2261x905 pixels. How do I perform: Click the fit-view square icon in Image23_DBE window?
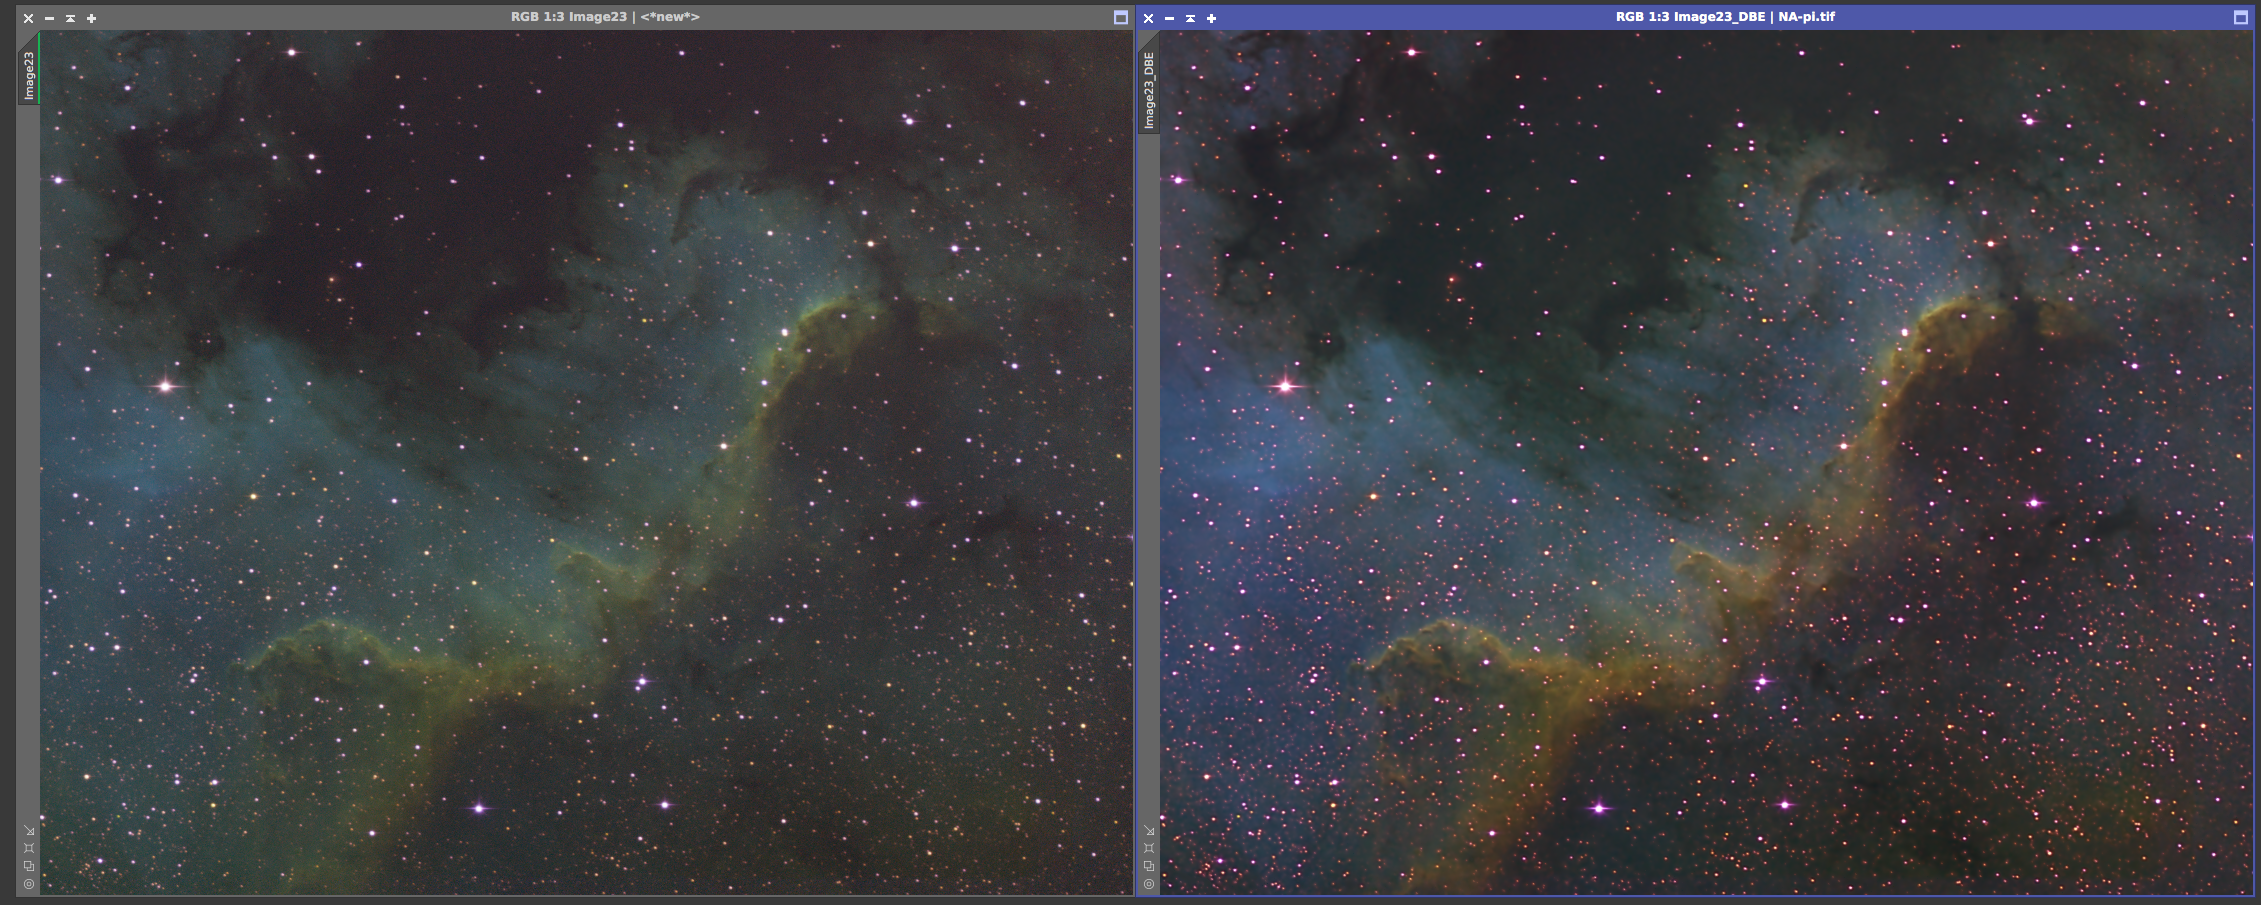pyautogui.click(x=1149, y=848)
